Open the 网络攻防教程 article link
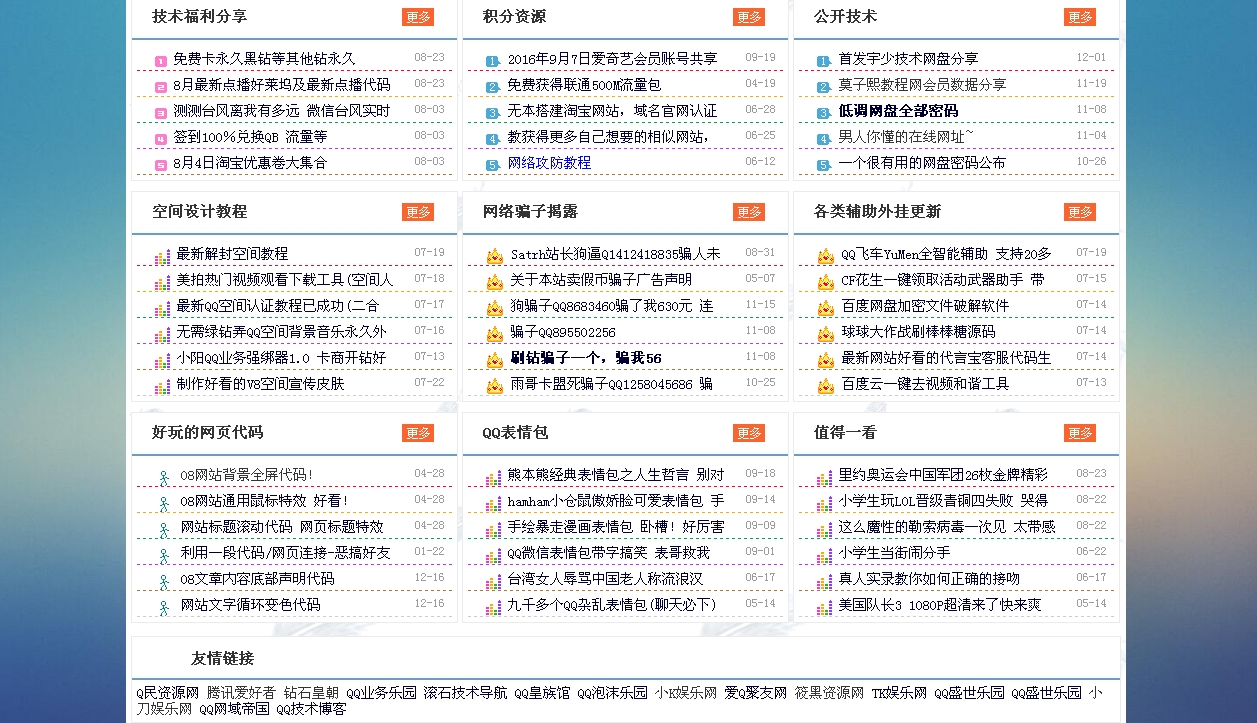Image resolution: width=1257 pixels, height=723 pixels. (549, 163)
